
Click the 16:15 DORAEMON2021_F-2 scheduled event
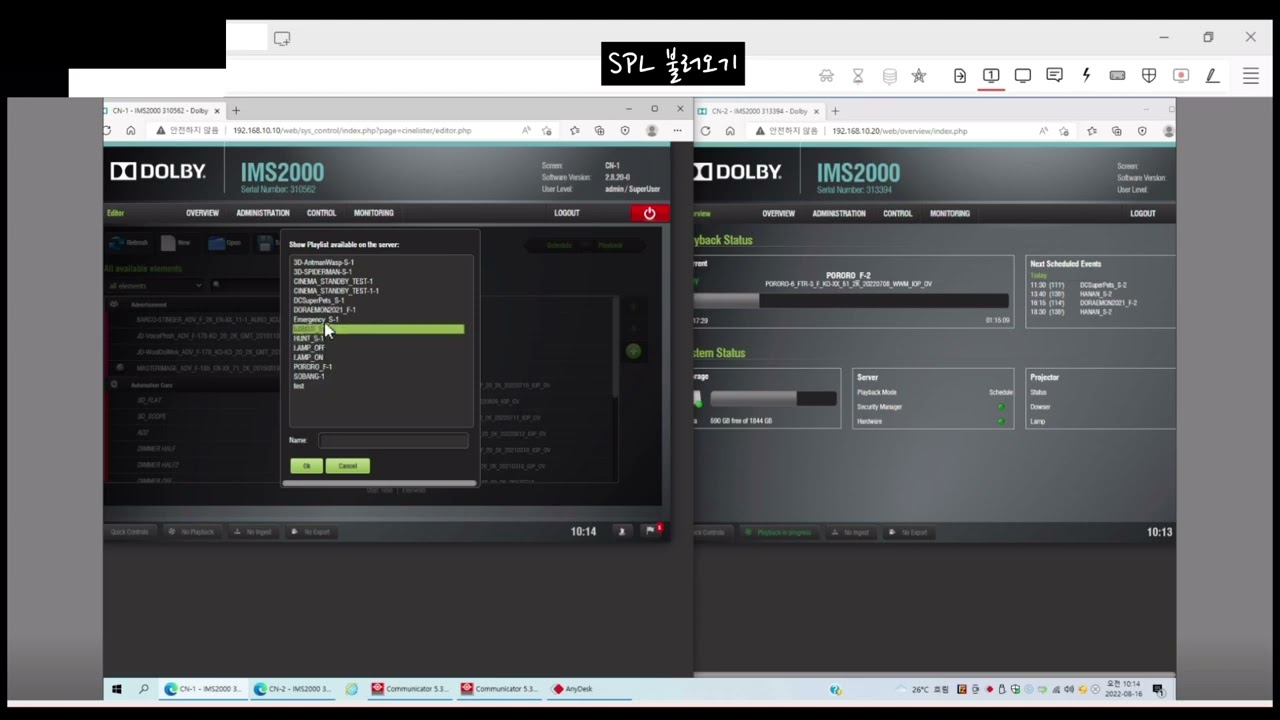tap(1084, 303)
